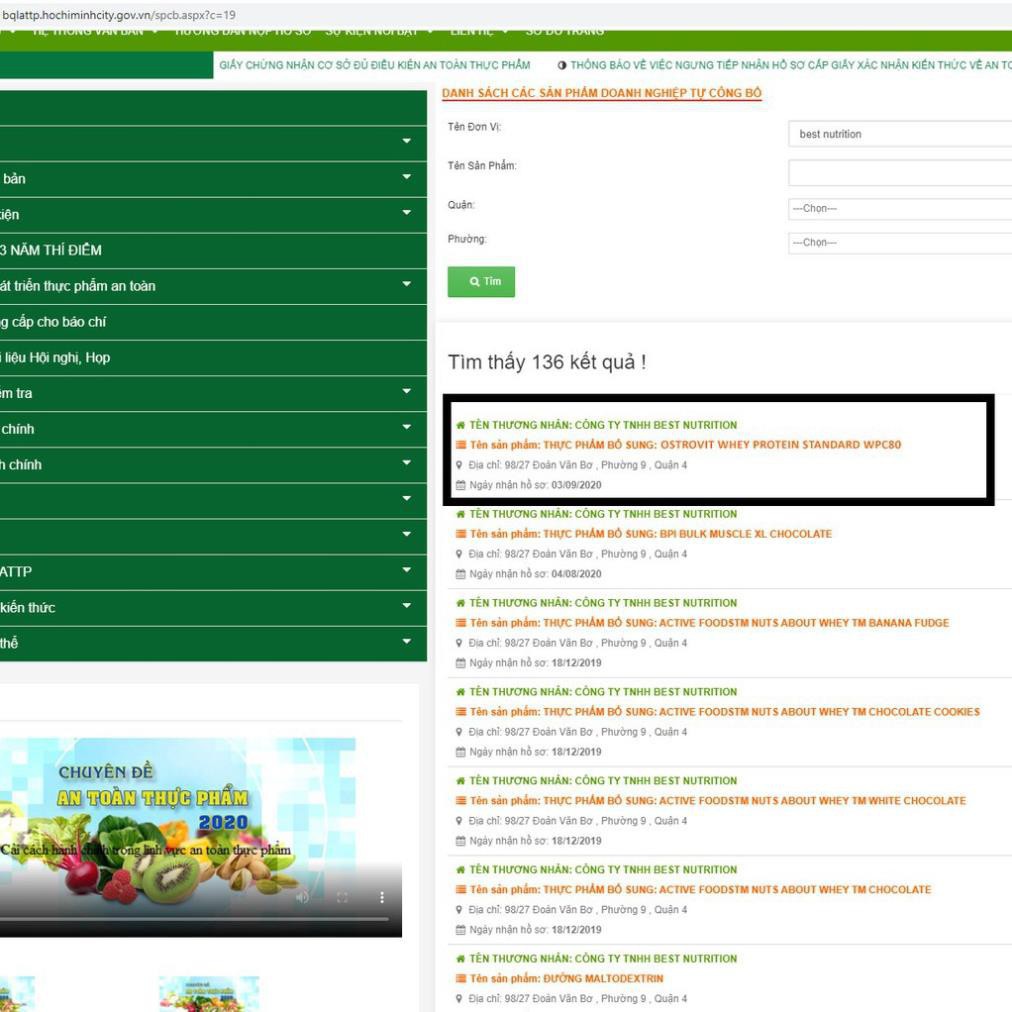The height and width of the screenshot is (1012, 1012).
Task: Enter fullscreen on the food safety video
Action: point(342,897)
